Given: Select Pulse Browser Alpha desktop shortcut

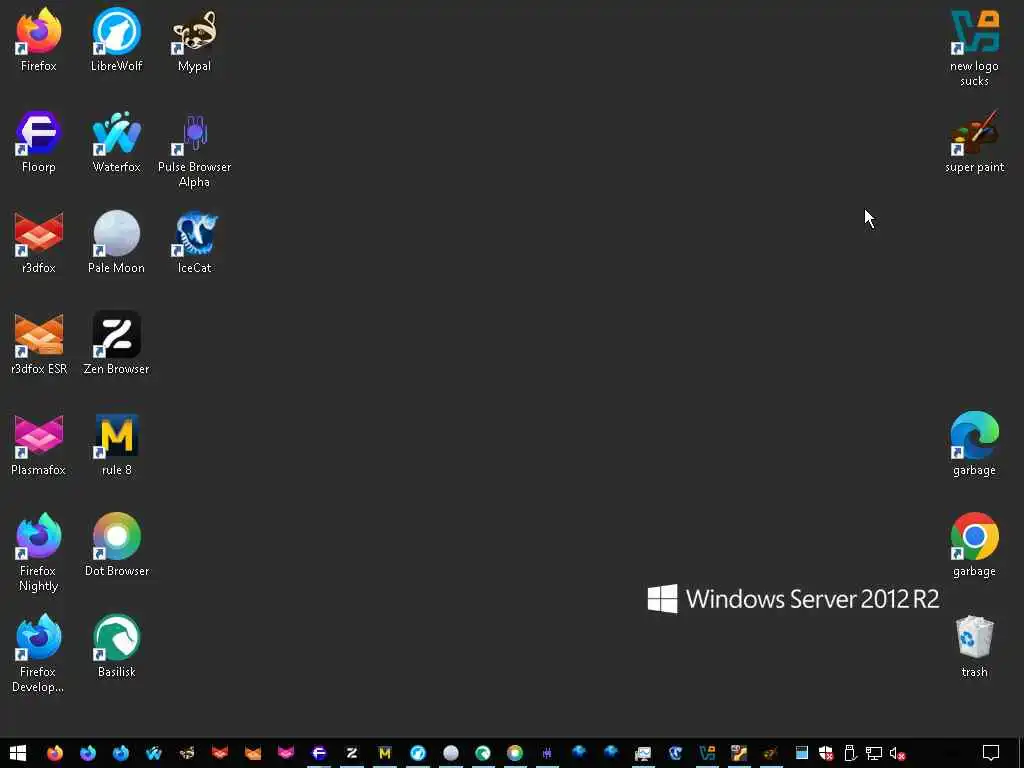Looking at the screenshot, I should [195, 149].
